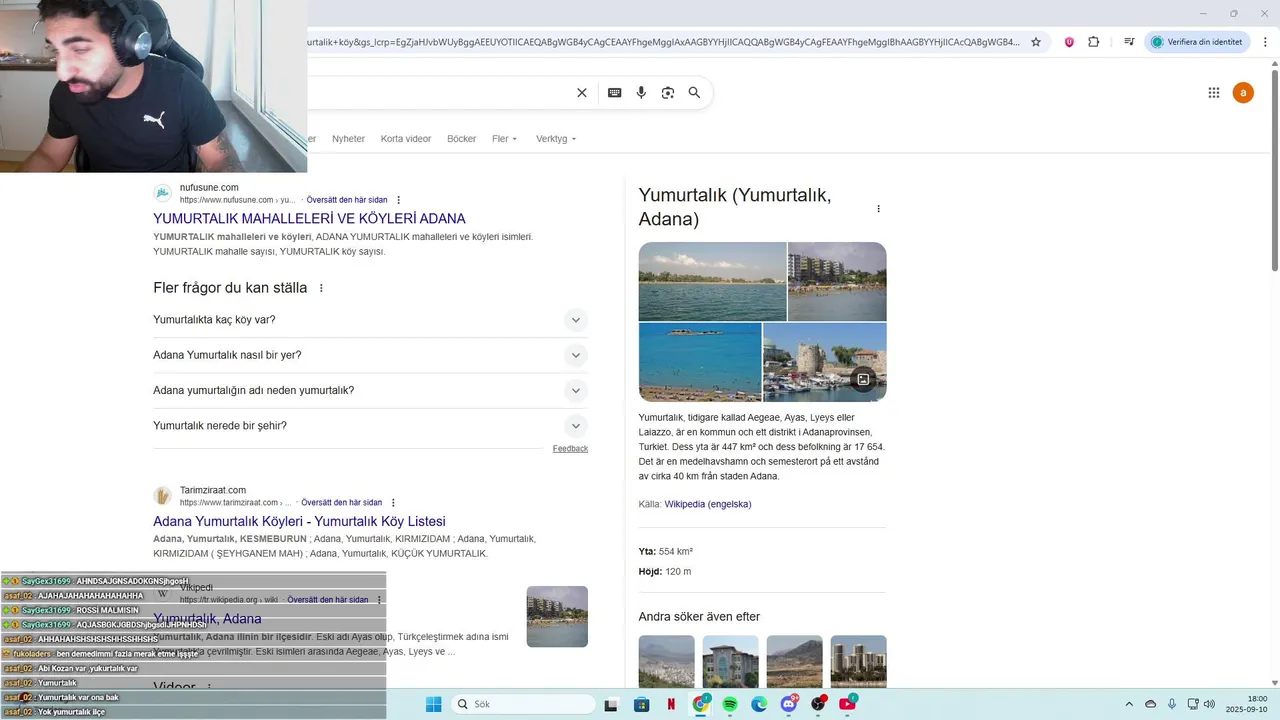1280x720 pixels.
Task: Open 'YUMURTALIK MAHALLELERİ VE KÖYLERİ ADANA' result
Action: pos(309,219)
